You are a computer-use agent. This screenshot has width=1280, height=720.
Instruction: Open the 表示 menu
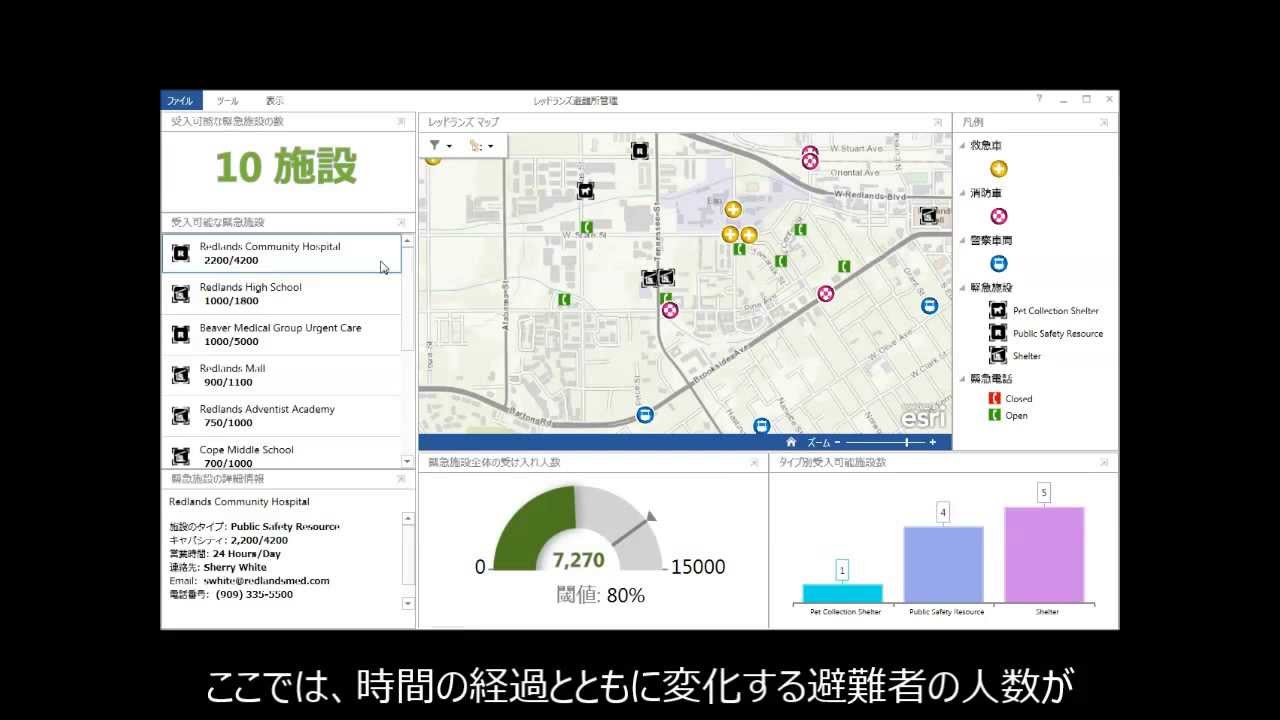pyautogui.click(x=275, y=101)
